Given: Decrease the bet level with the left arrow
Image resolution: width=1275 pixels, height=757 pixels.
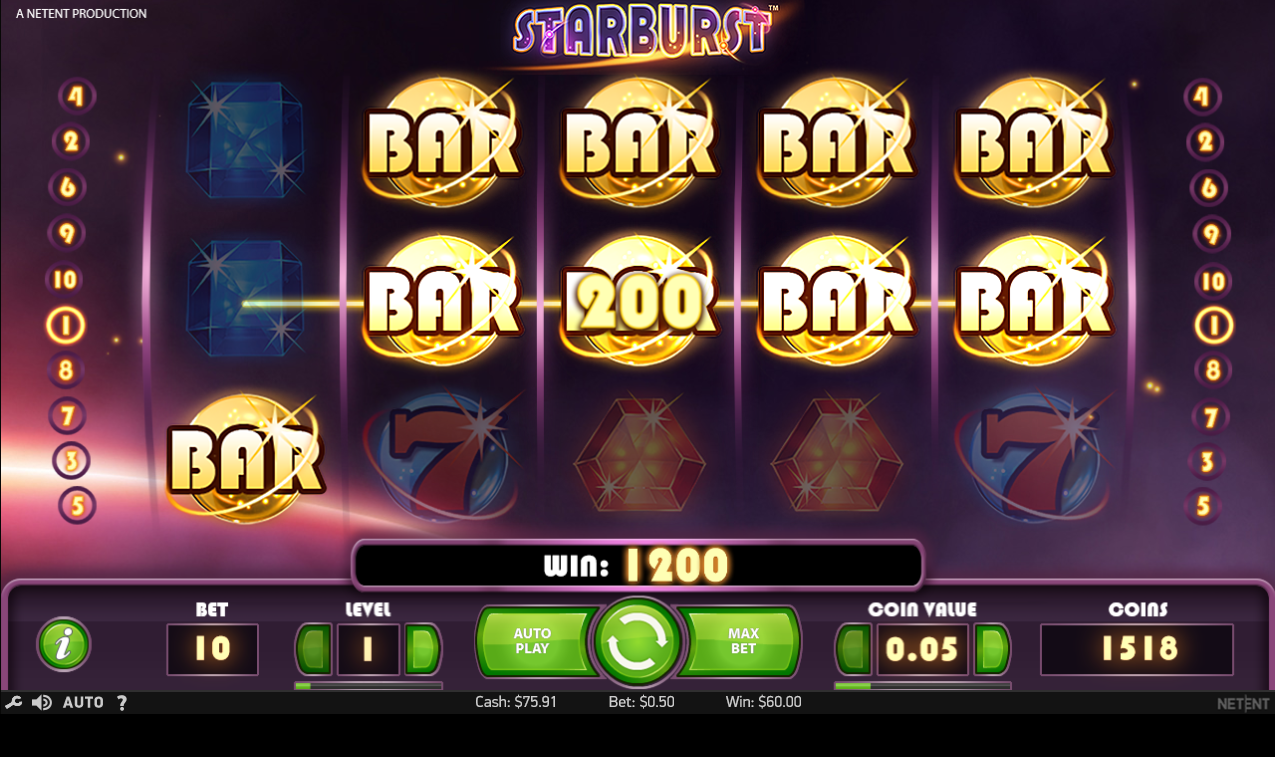Looking at the screenshot, I should [314, 650].
